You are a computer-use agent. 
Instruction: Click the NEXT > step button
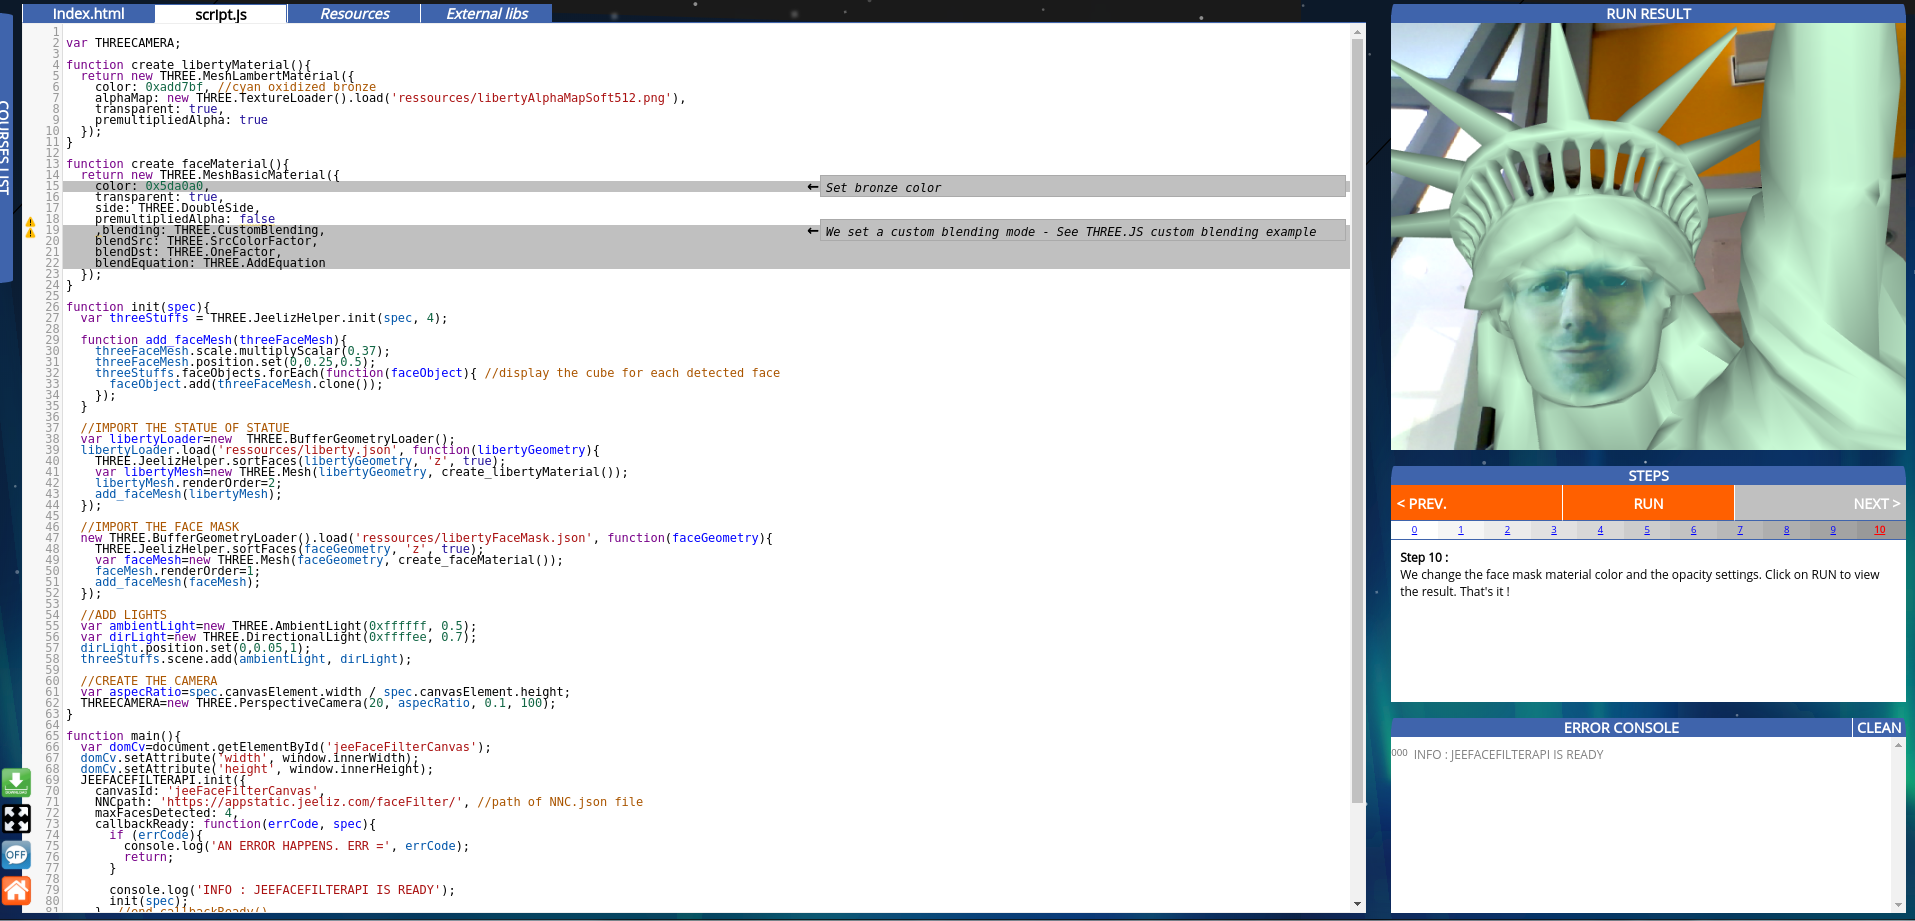[1820, 503]
